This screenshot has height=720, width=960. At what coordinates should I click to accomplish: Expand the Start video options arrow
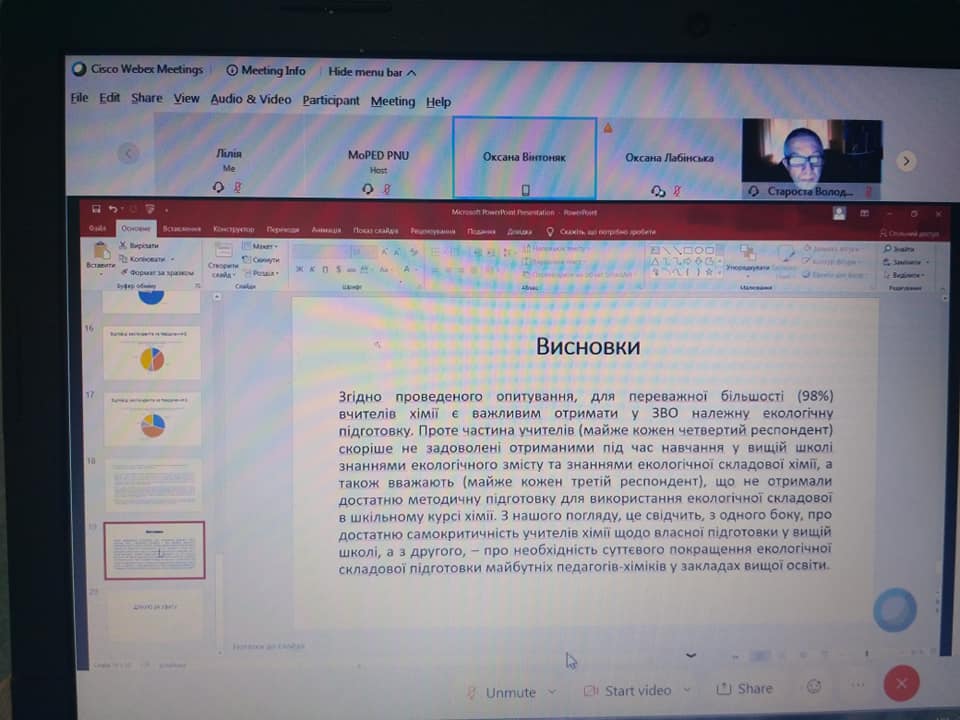(687, 690)
